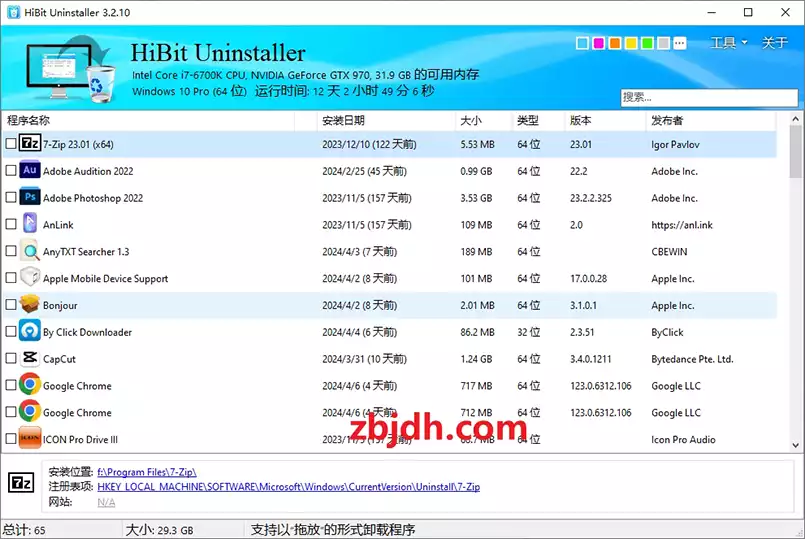Sort by 类型 column header
805x539 pixels.
click(538, 121)
